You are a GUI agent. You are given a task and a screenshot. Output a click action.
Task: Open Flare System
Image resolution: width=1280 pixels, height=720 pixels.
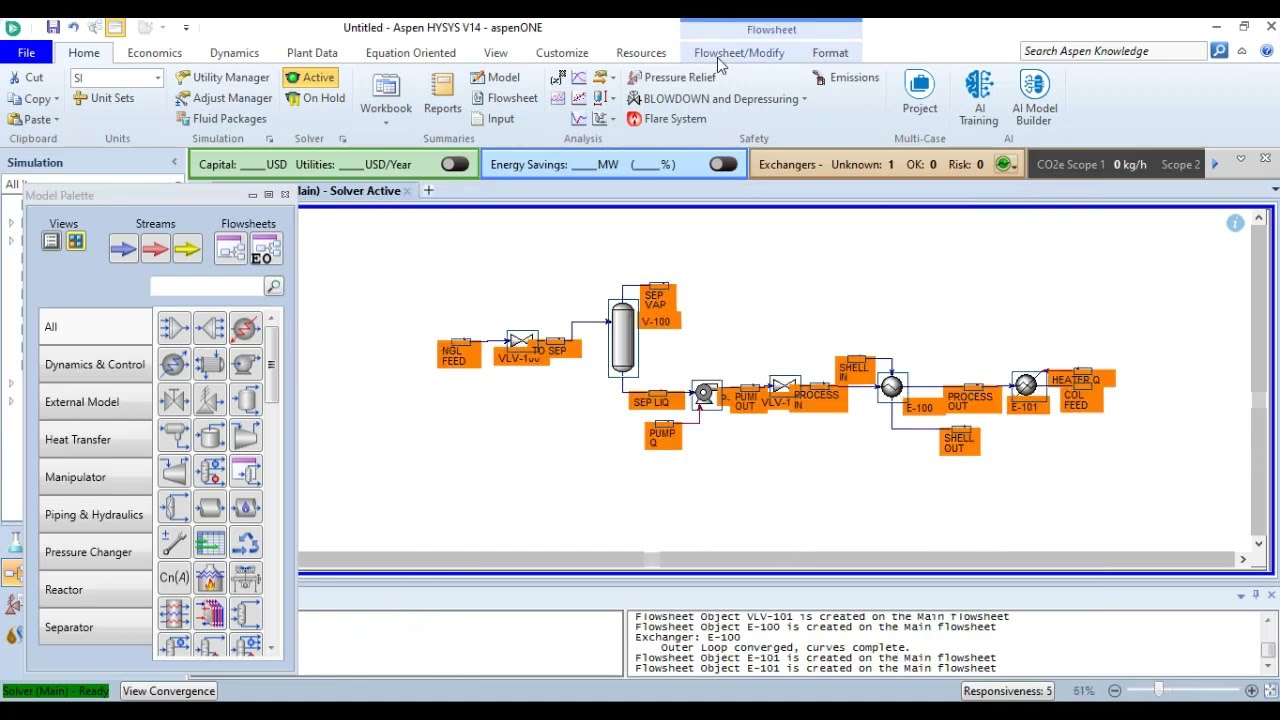(666, 119)
